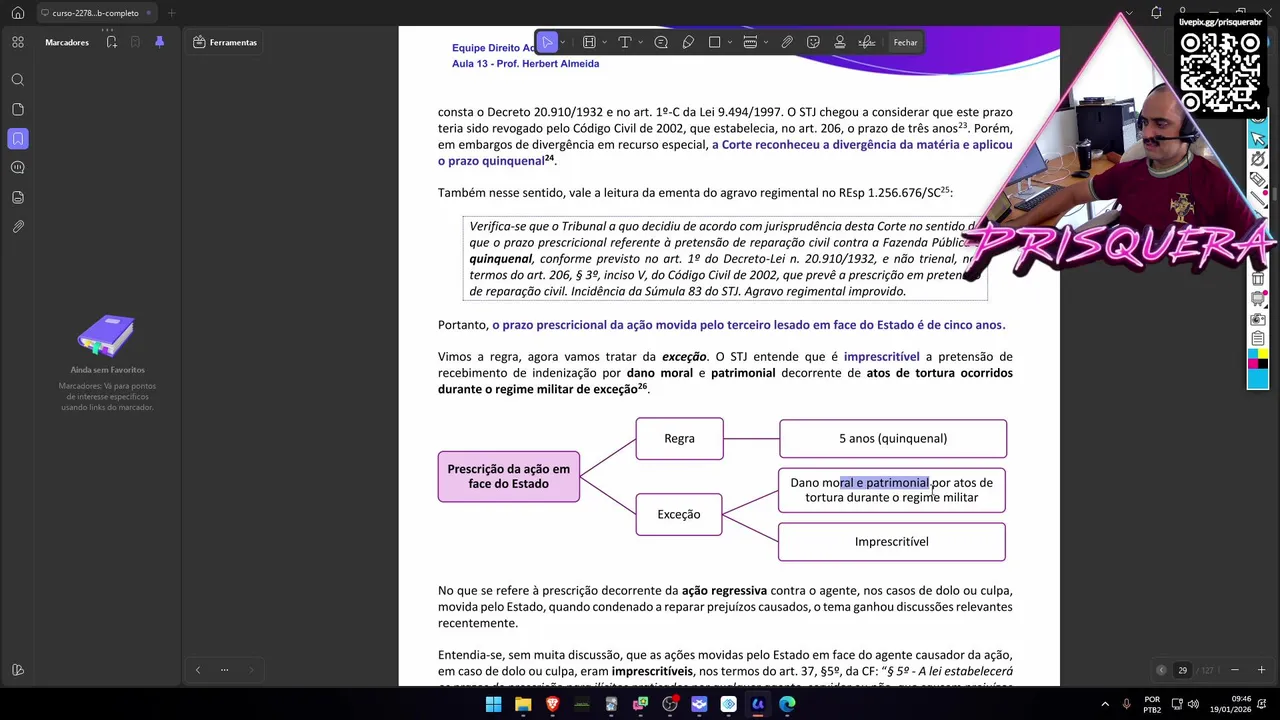Image resolution: width=1280 pixels, height=720 pixels.
Task: Expand the shape tool dropdown arrow
Action: 729,42
